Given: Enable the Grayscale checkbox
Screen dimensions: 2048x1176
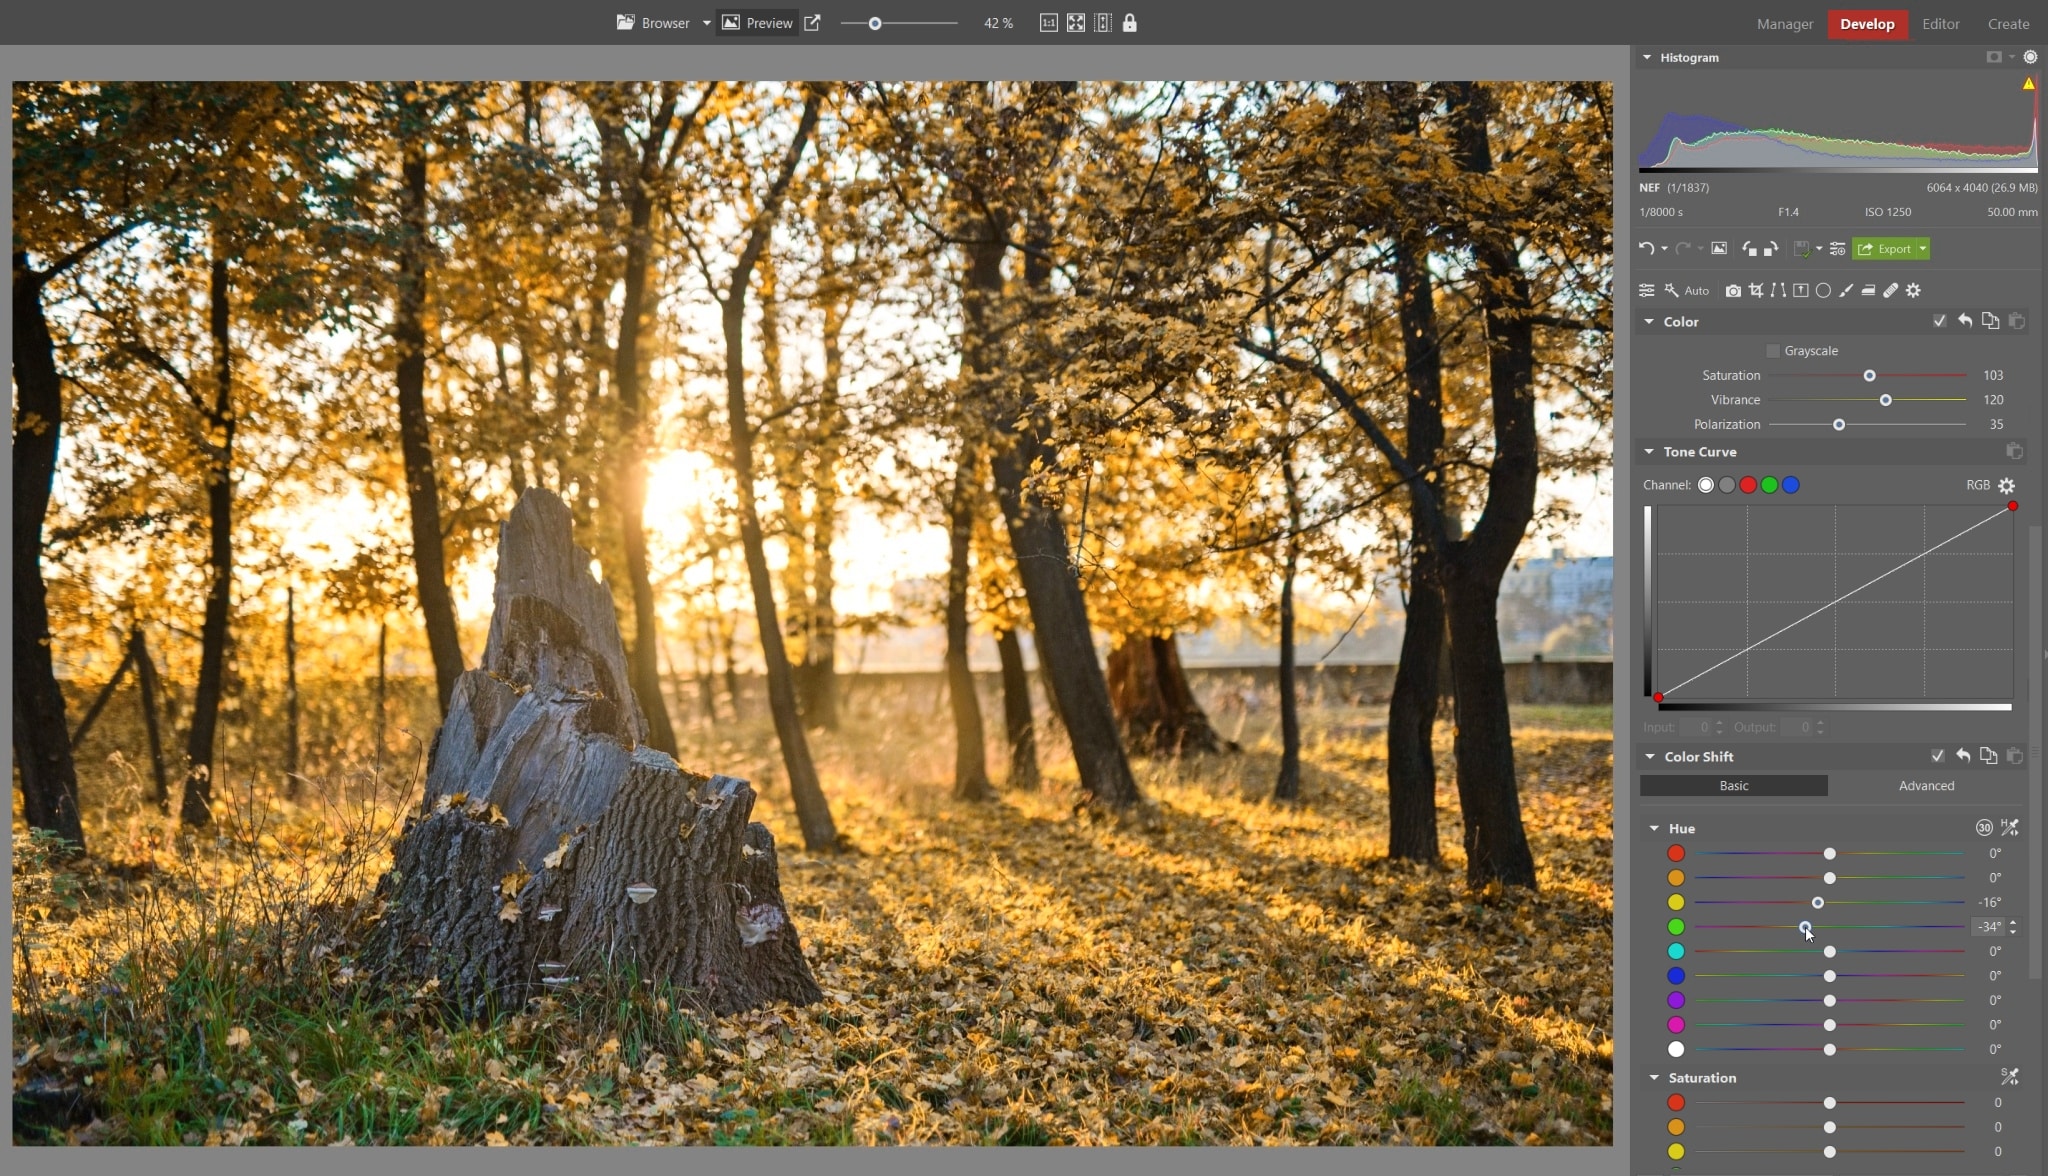Looking at the screenshot, I should (1773, 351).
